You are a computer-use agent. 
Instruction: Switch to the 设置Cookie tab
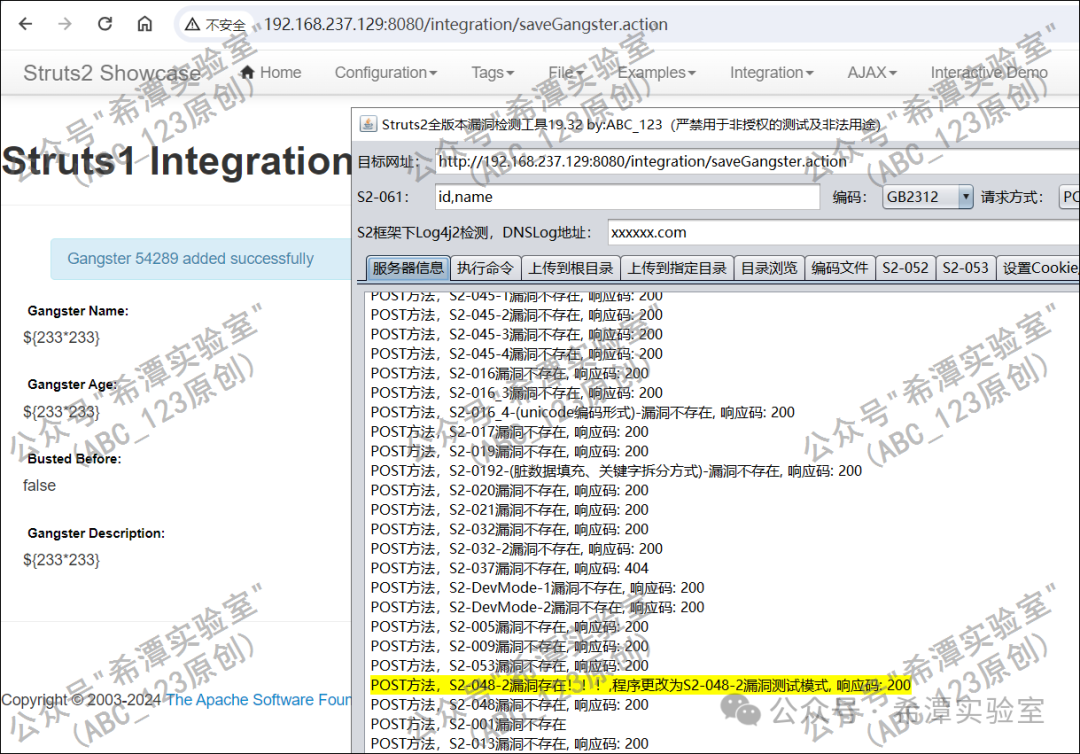[1039, 268]
